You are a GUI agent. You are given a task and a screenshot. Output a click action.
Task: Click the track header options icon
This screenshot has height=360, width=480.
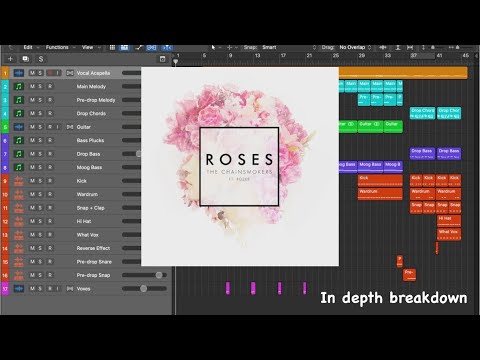(x=162, y=59)
